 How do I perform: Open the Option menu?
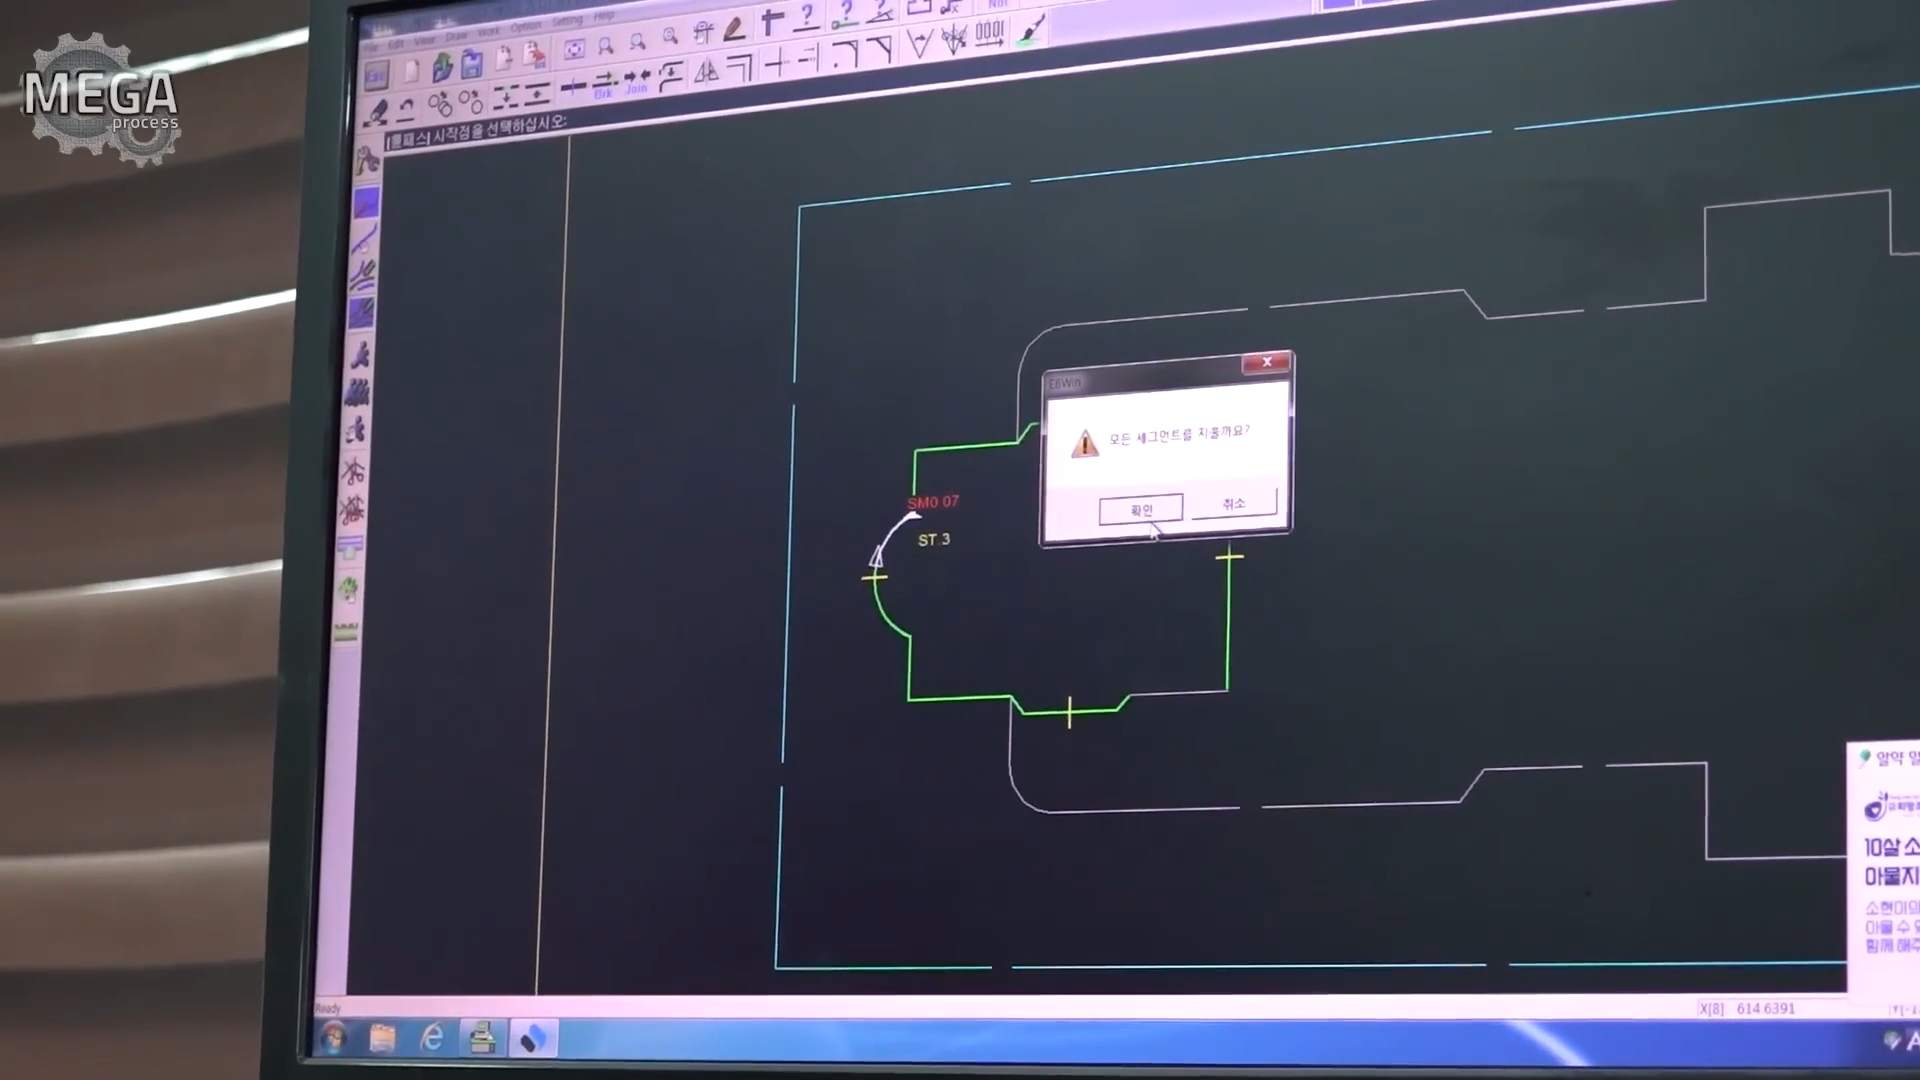point(525,27)
